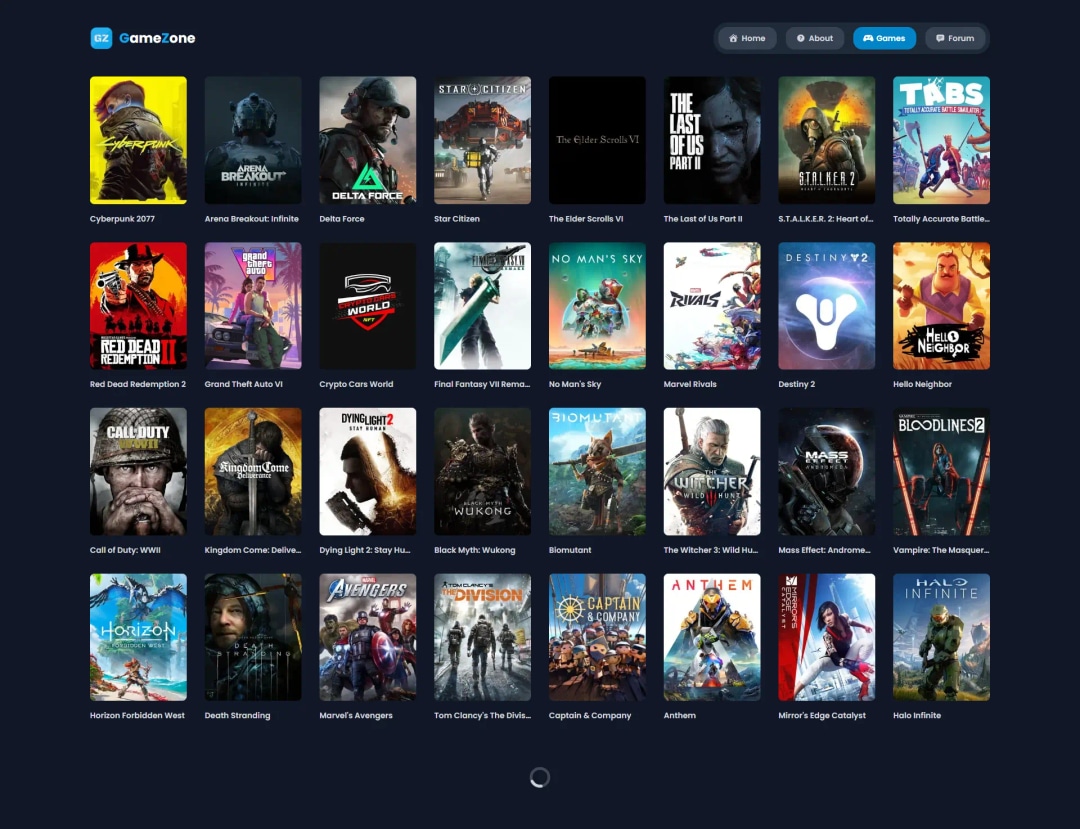Open the Marvel's Avengers cover
Image resolution: width=1080 pixels, height=829 pixels.
coord(368,638)
